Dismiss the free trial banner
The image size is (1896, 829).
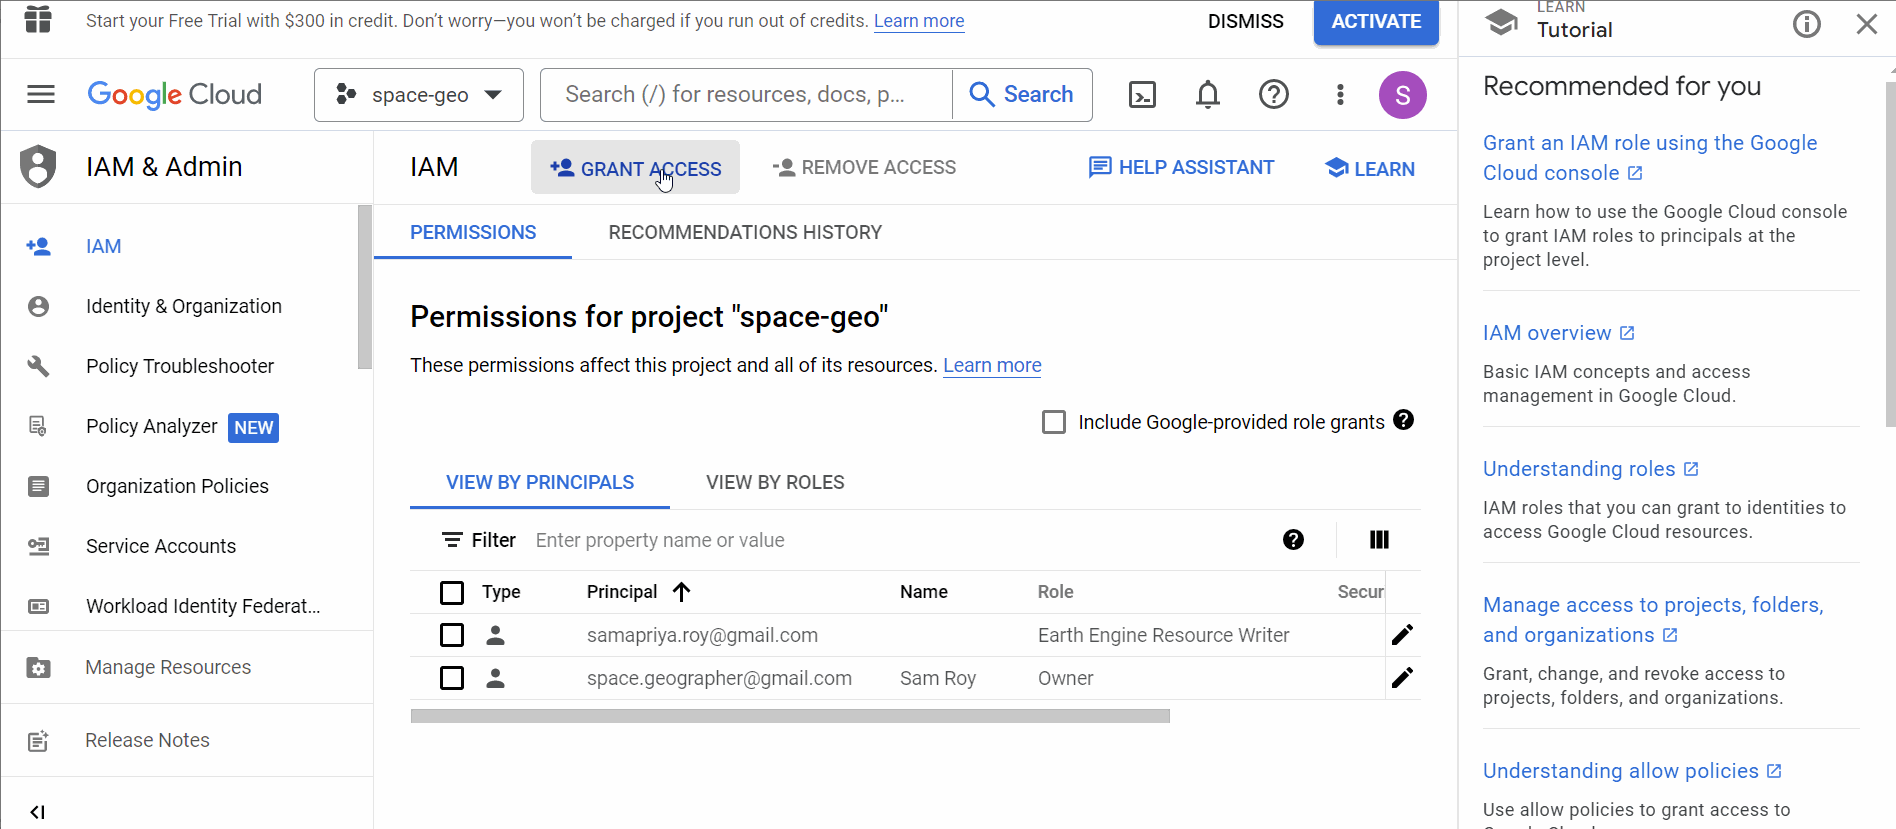point(1245,21)
